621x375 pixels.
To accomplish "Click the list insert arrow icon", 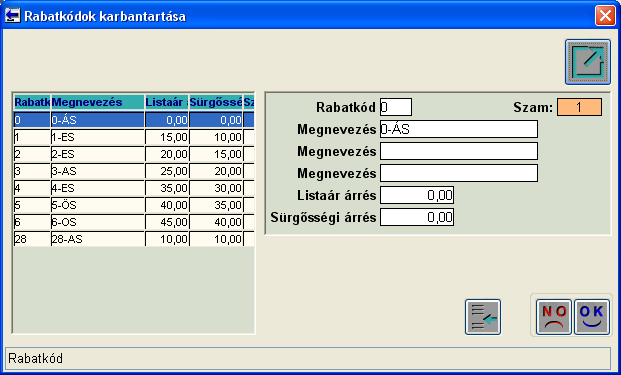I will 483,317.
